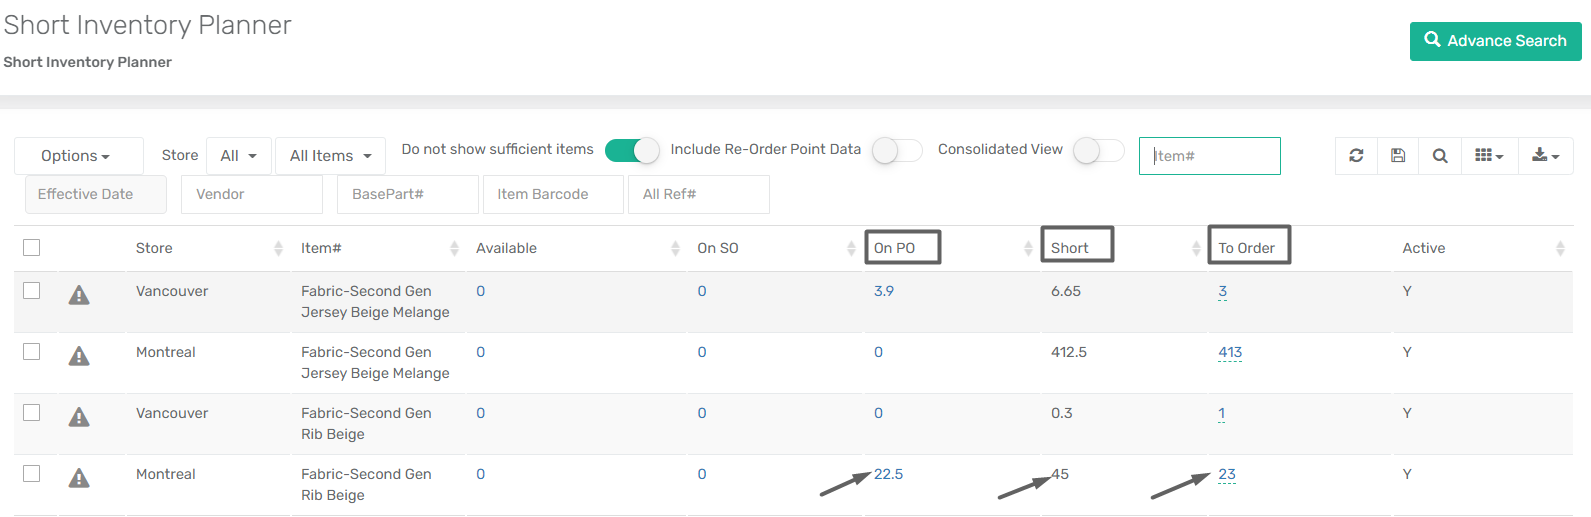Click the Advance Search button
1591x517 pixels.
1496,41
